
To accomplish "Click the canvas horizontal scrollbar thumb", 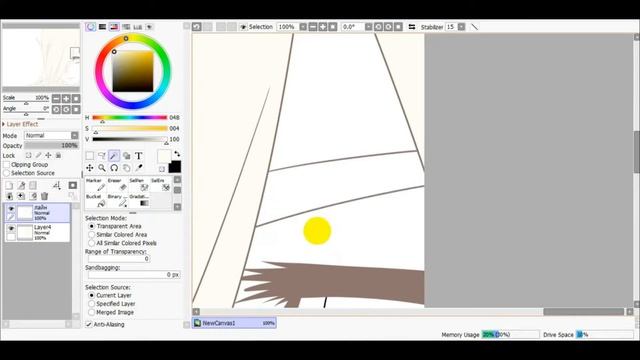I will point(583,312).
